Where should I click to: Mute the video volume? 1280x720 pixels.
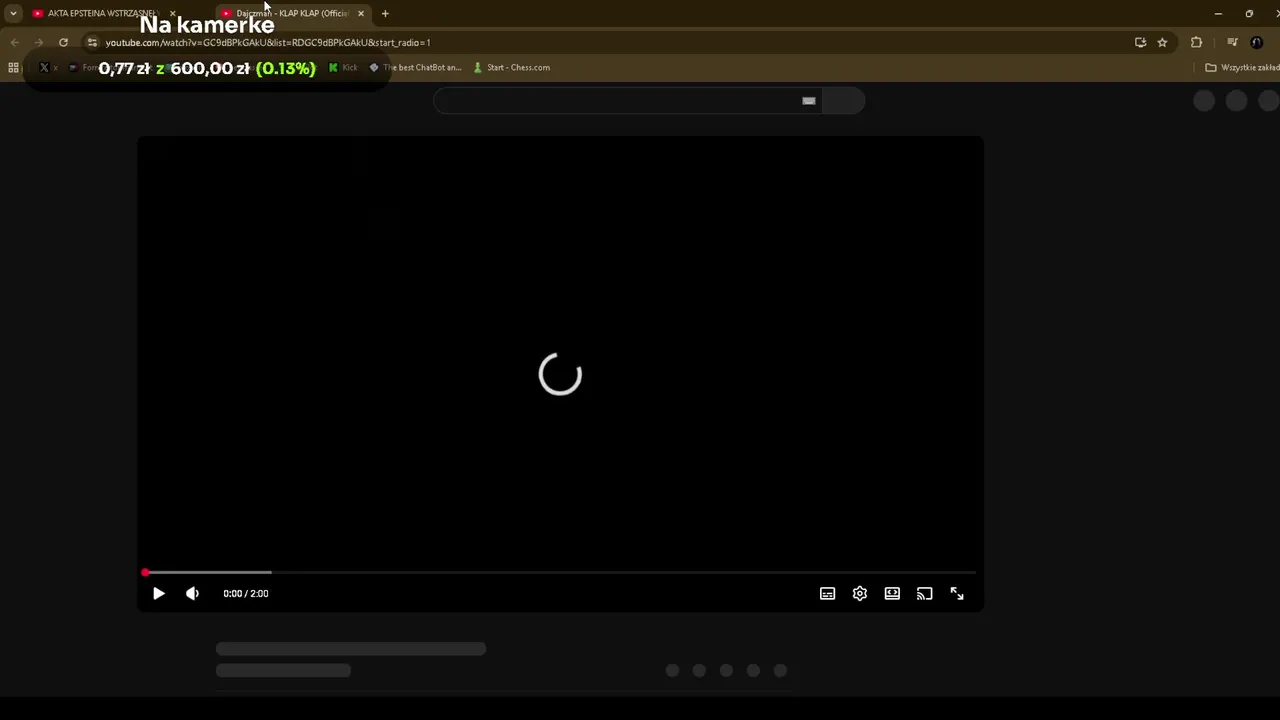pyautogui.click(x=192, y=593)
